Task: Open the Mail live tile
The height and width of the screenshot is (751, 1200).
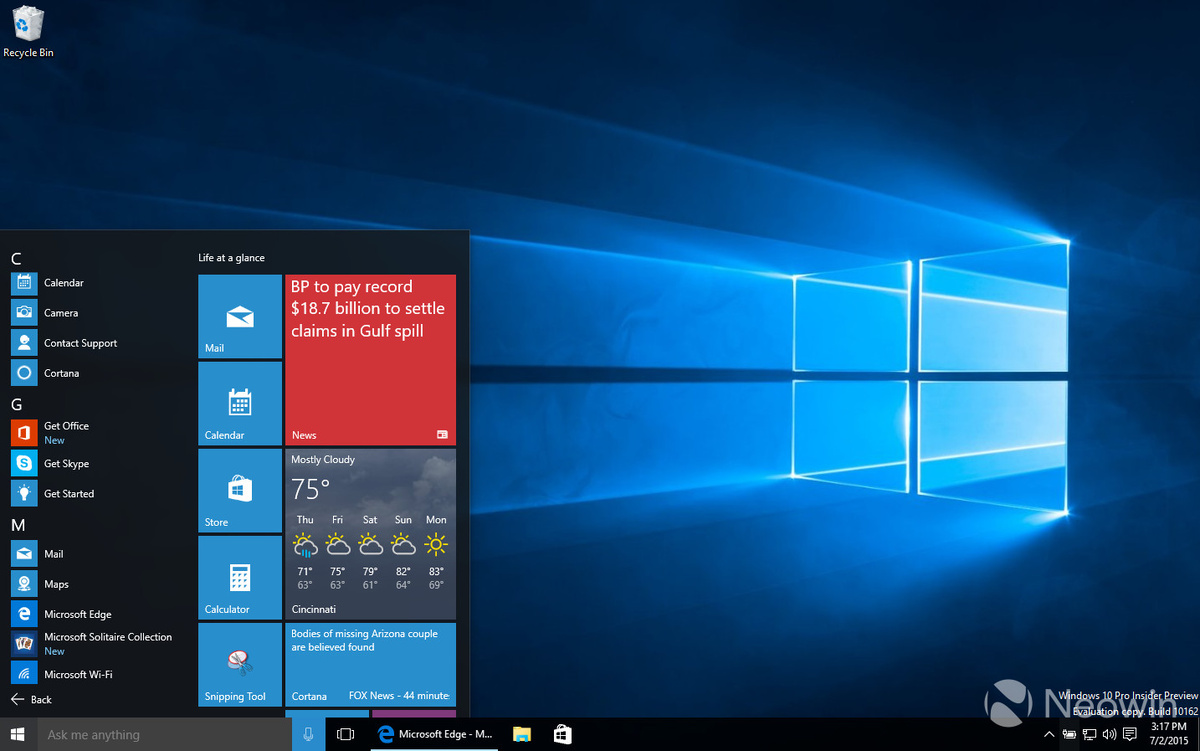Action: [240, 316]
